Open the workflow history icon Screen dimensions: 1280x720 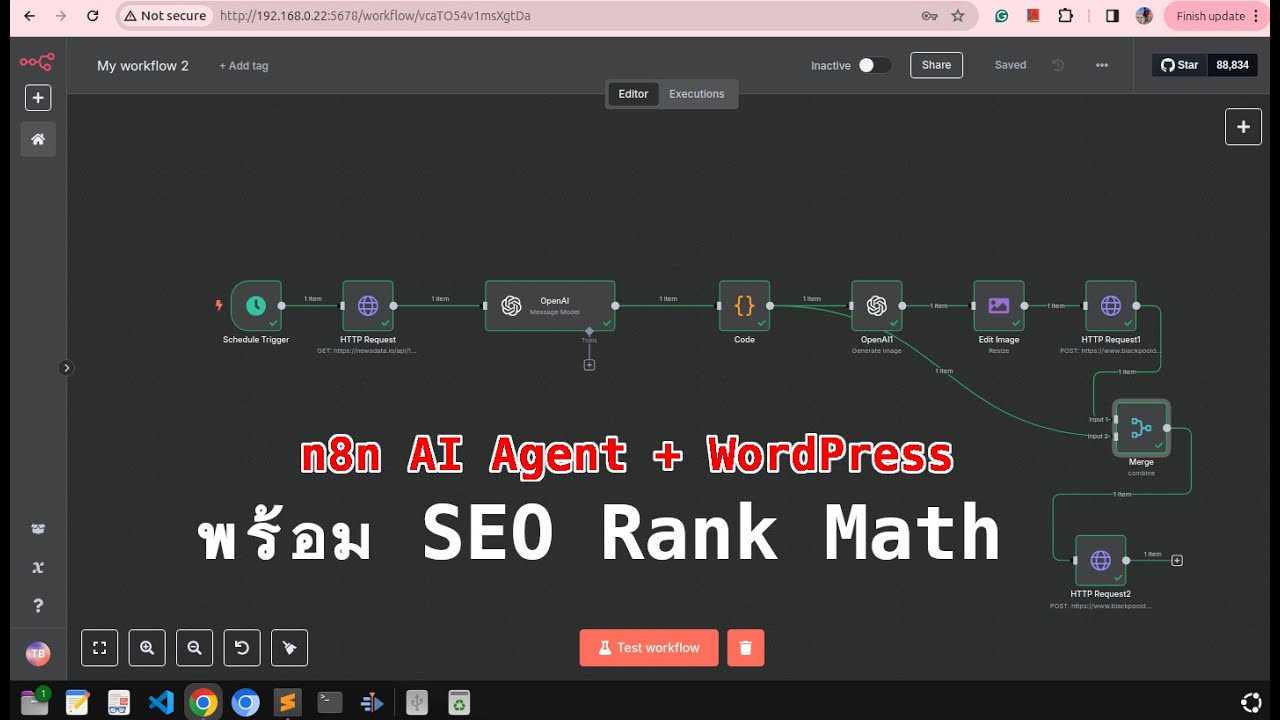coord(1058,65)
